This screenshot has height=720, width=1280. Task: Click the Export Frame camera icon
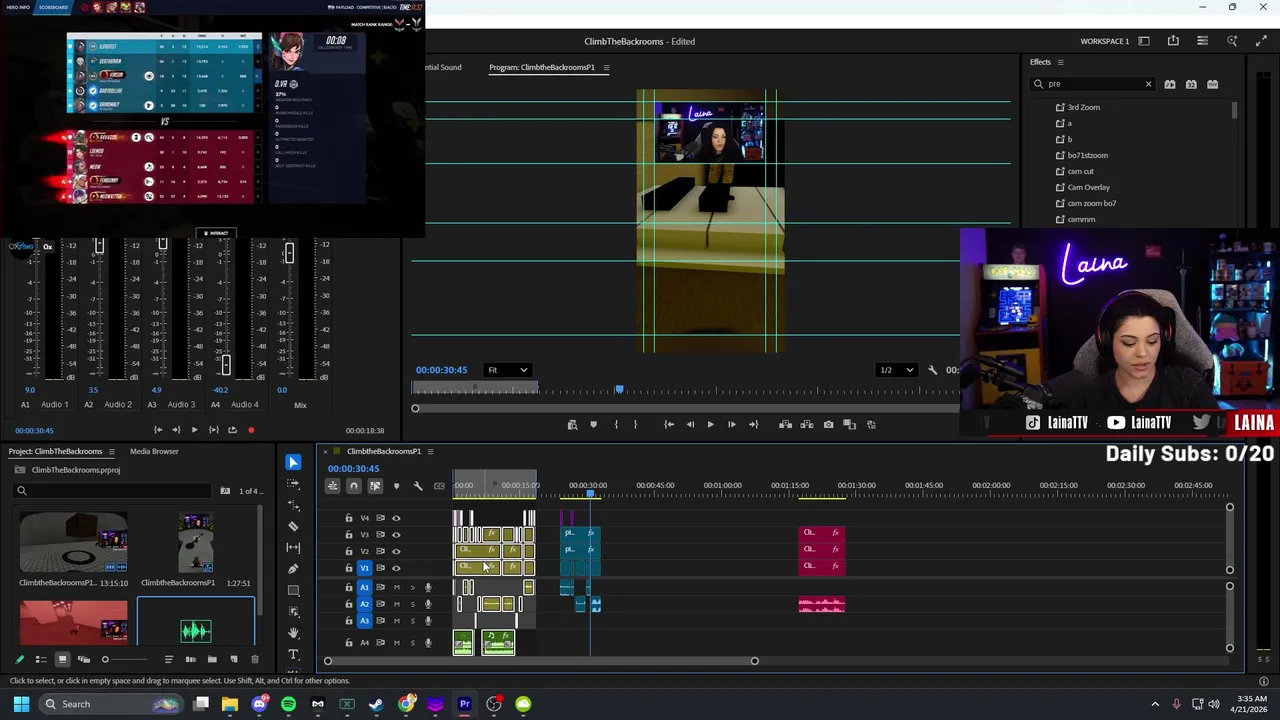point(828,425)
